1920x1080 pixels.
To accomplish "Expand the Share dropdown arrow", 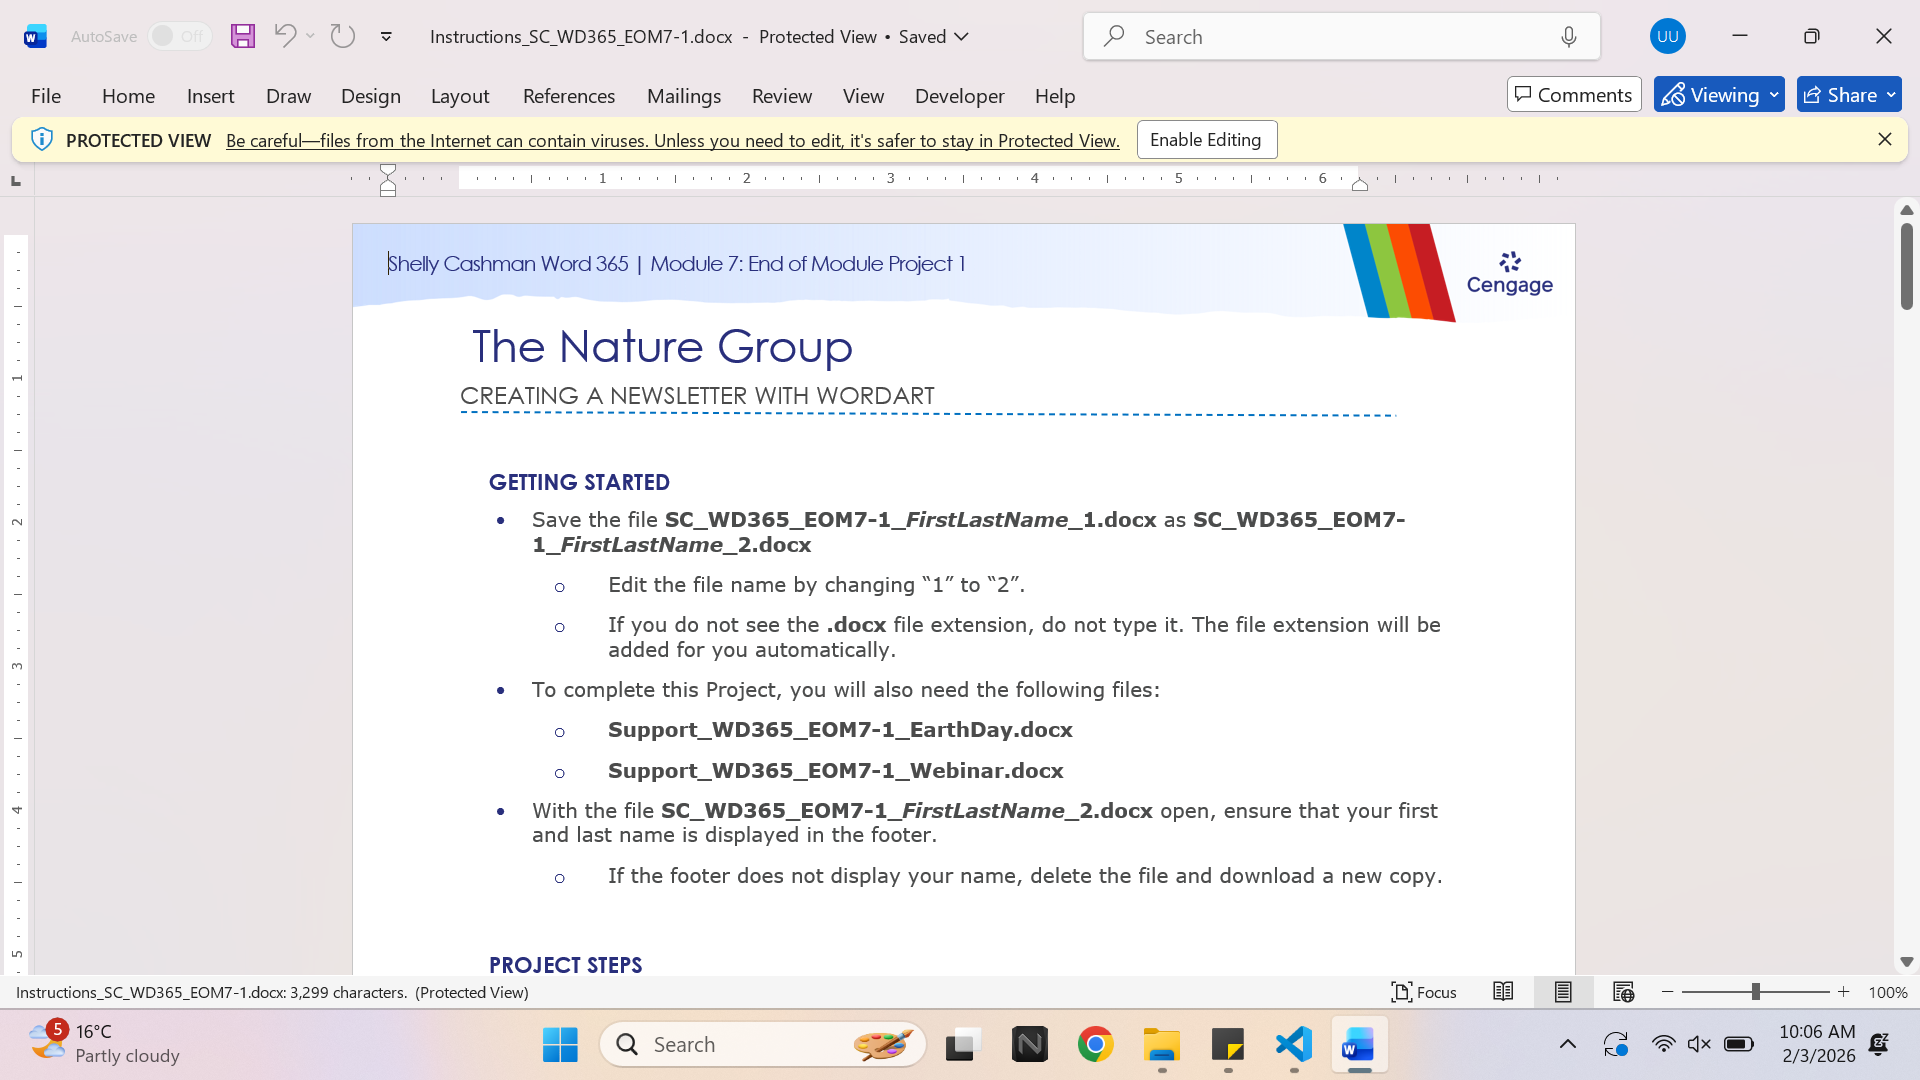I will pos(1891,95).
